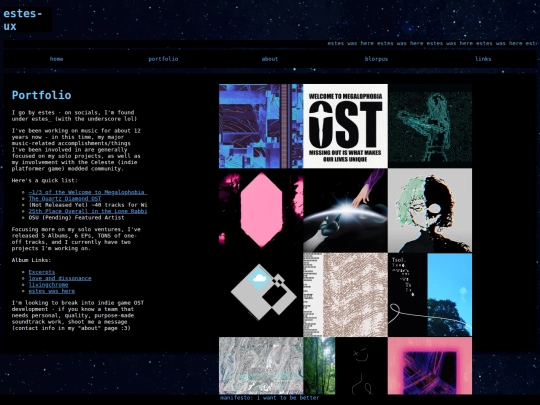Click the 'Album Links:' label
The image size is (540, 405).
31,260
